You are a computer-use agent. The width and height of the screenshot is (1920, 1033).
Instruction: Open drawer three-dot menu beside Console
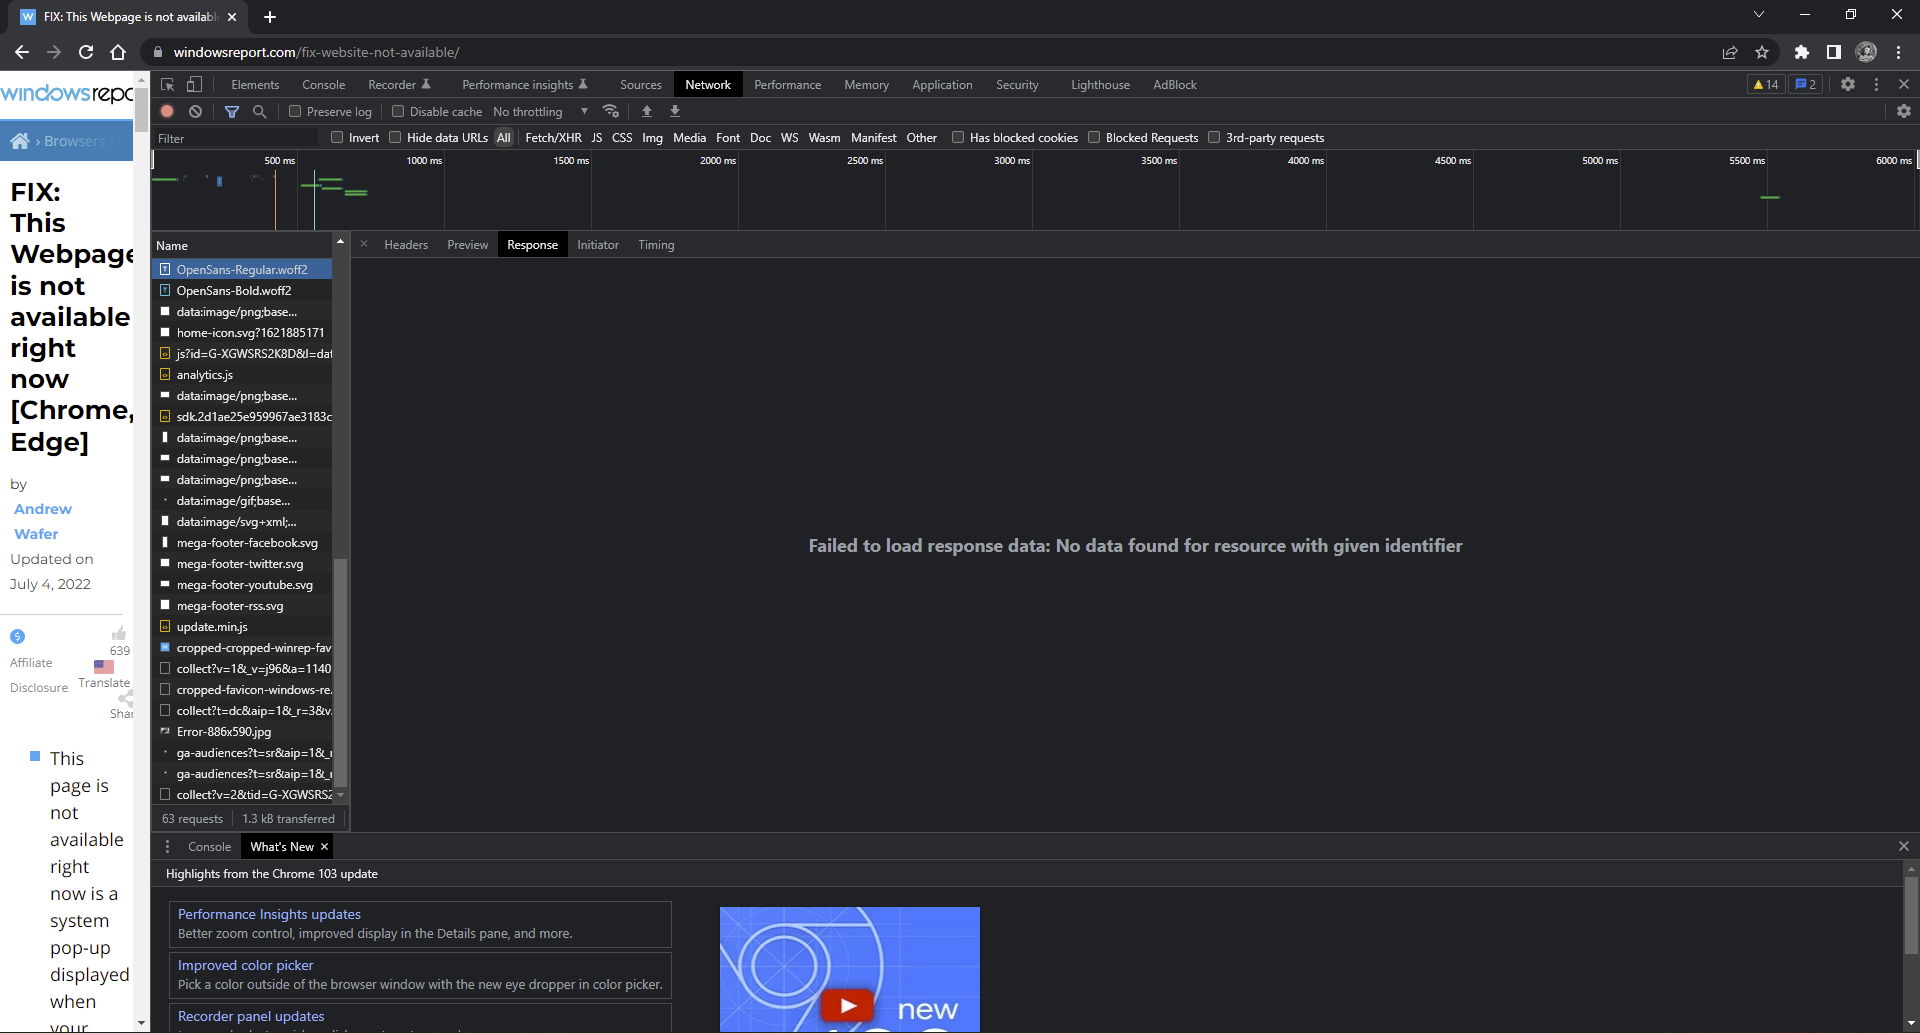[x=167, y=847]
